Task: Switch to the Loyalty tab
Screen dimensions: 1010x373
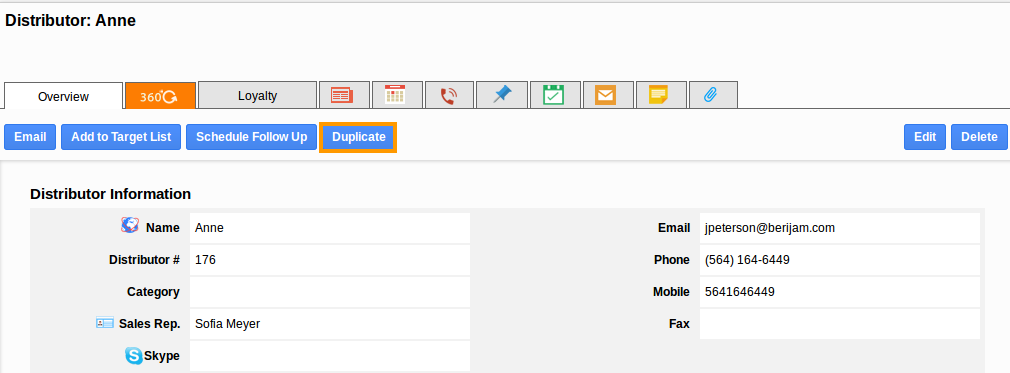Action: (x=257, y=95)
